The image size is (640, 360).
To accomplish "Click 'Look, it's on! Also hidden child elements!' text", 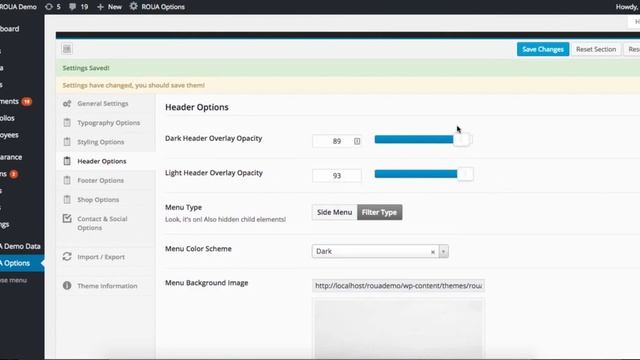I will [x=225, y=219].
